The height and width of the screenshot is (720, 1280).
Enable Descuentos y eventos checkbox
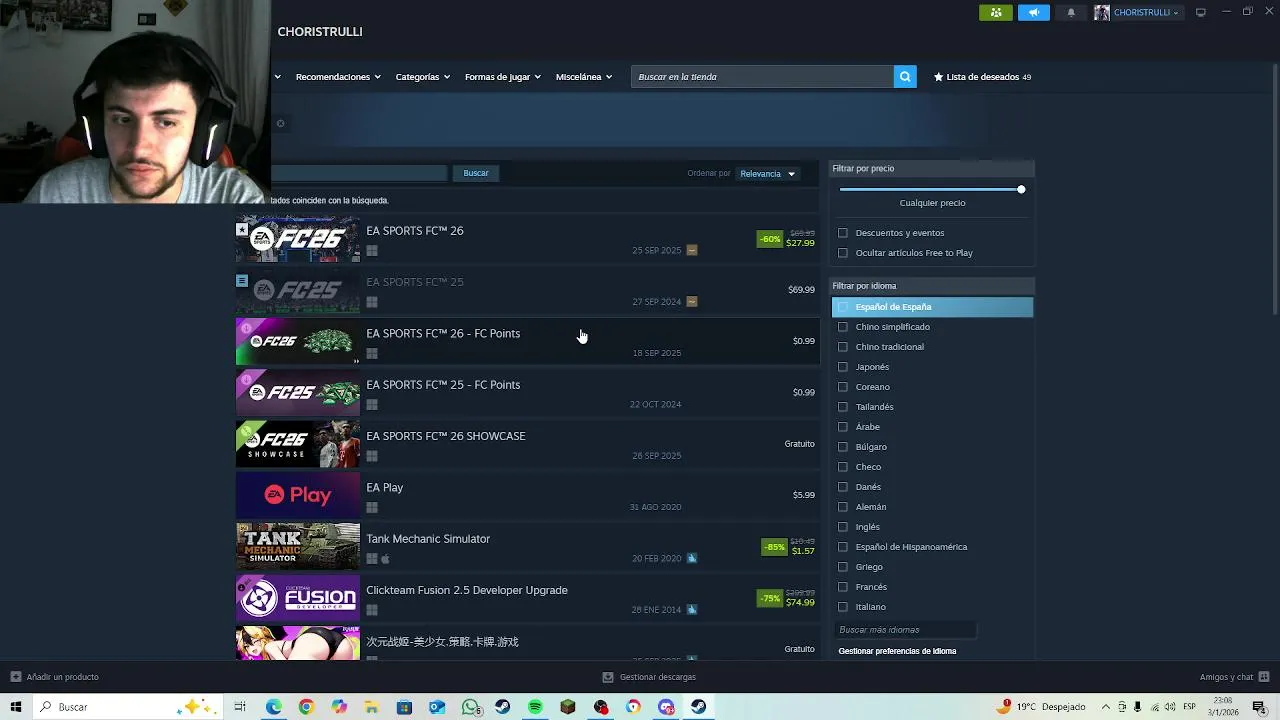tap(842, 233)
